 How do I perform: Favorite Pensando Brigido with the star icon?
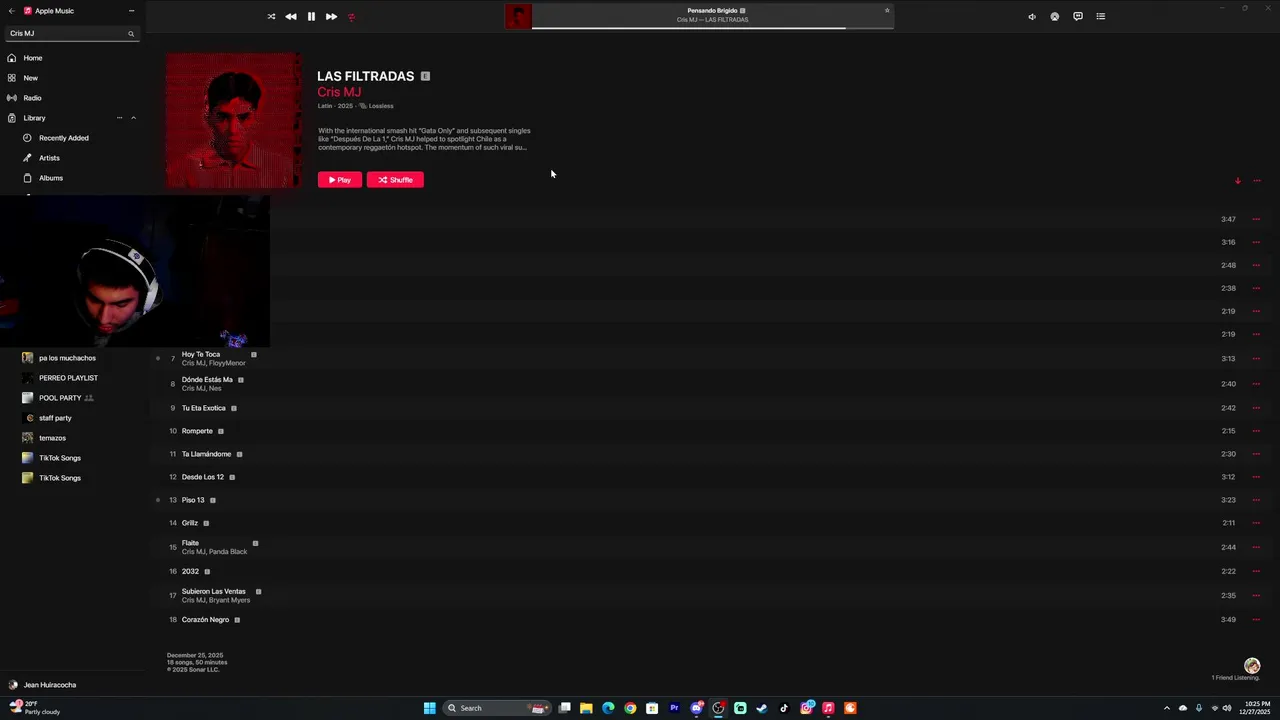point(886,10)
